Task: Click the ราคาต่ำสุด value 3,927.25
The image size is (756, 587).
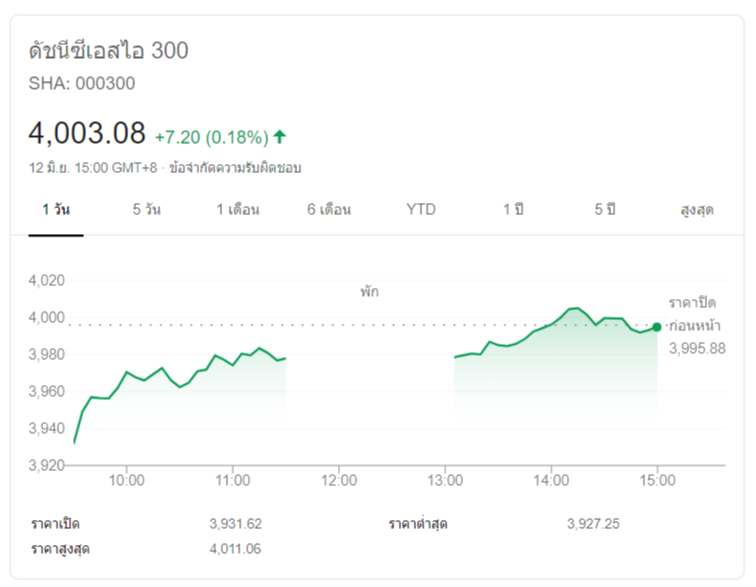Action: point(592,524)
